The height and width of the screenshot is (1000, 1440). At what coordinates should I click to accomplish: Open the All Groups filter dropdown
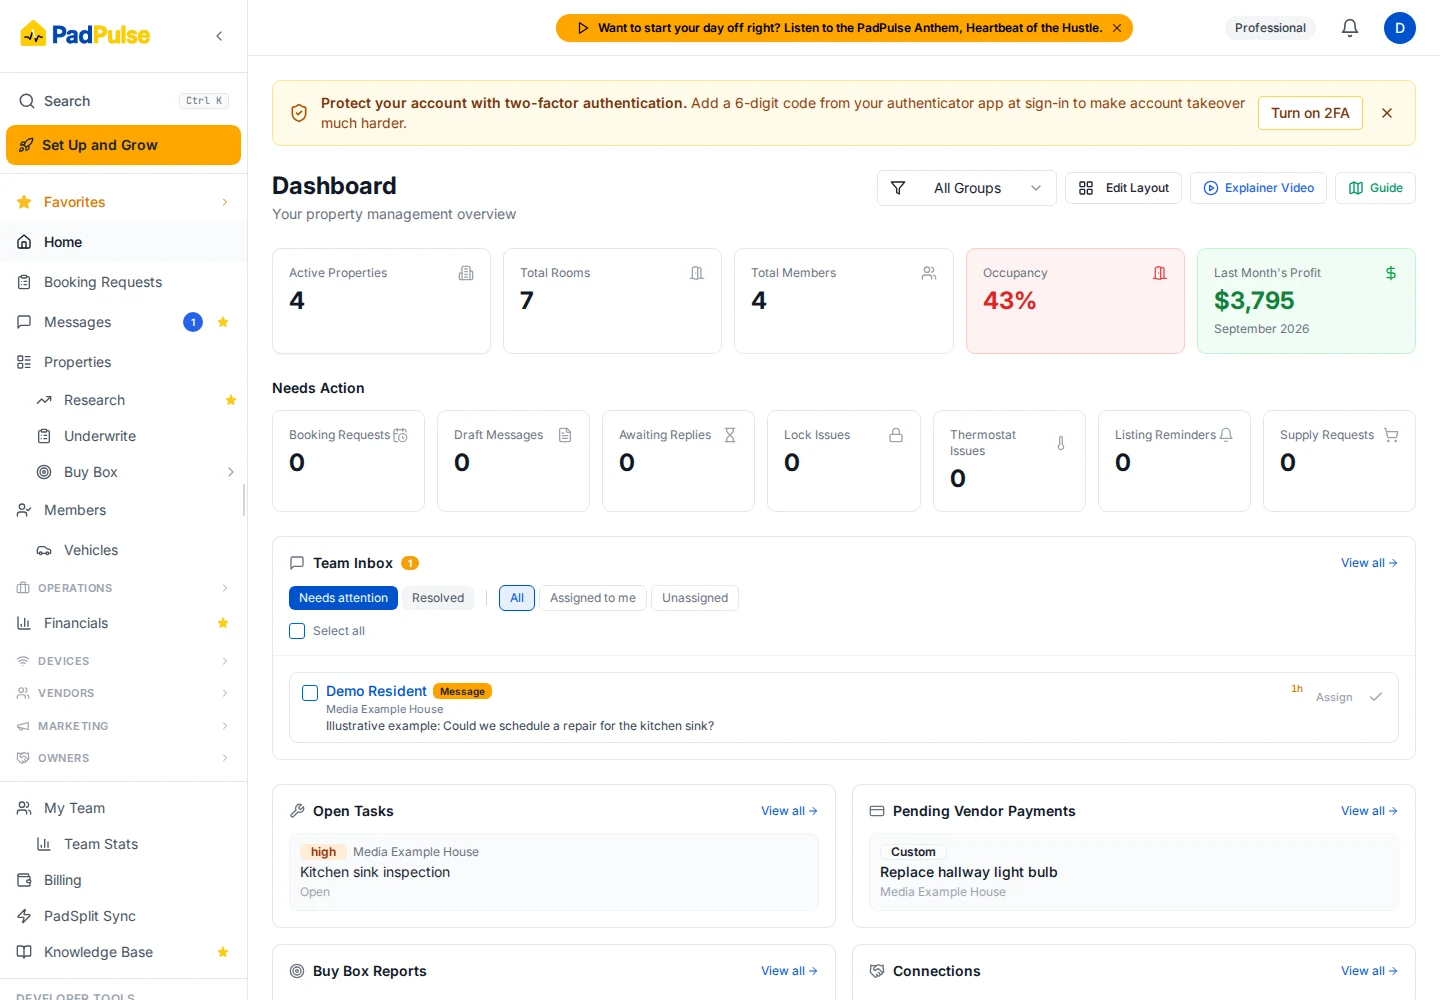(x=966, y=188)
